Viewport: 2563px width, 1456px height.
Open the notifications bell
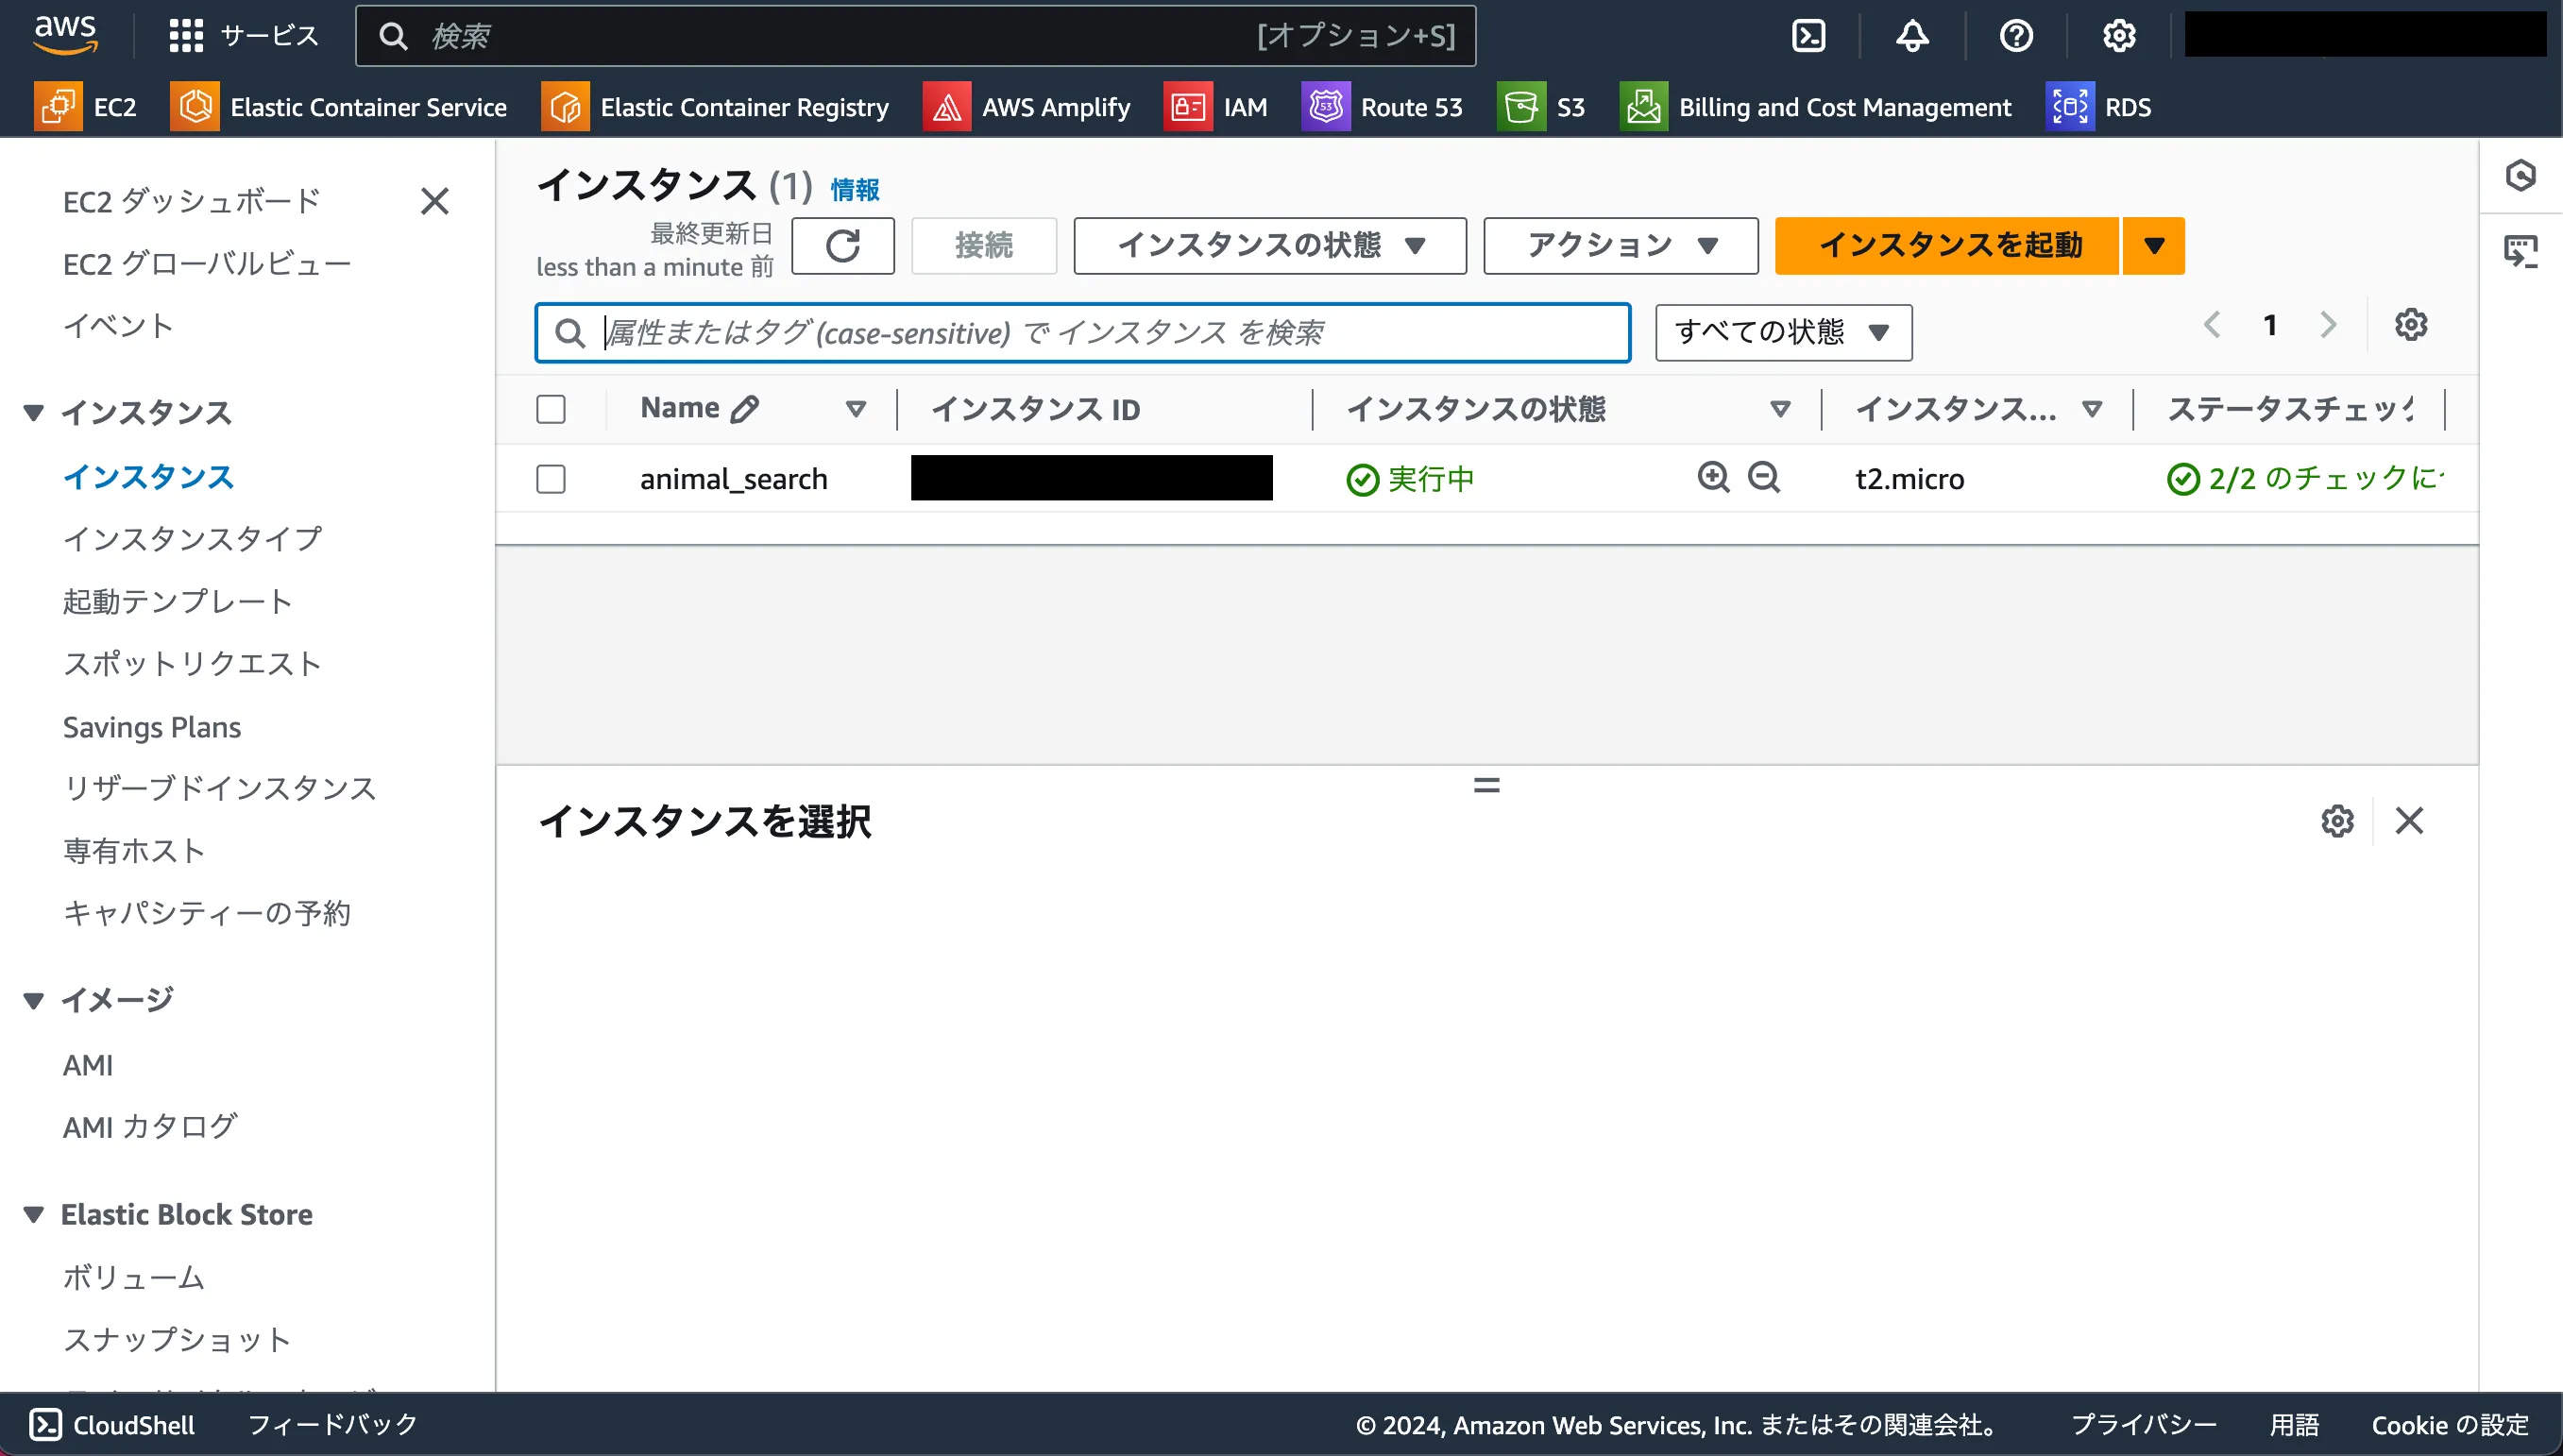pyautogui.click(x=1910, y=35)
